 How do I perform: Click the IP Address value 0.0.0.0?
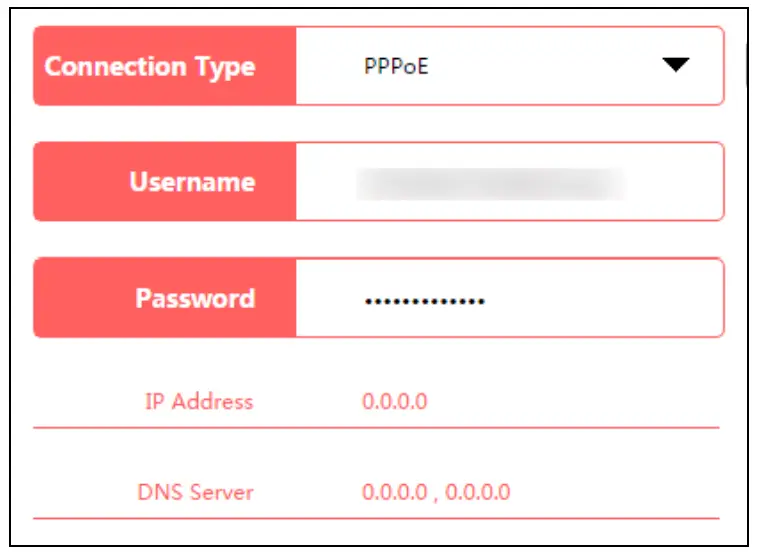click(x=394, y=402)
